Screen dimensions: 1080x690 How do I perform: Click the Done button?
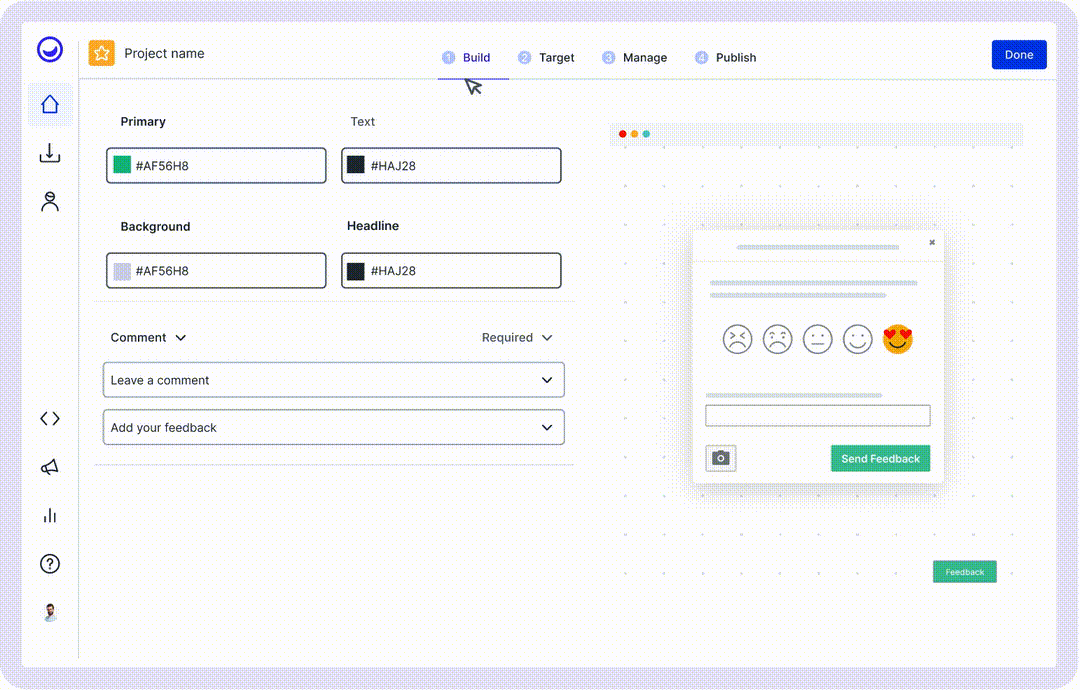click(x=1019, y=54)
